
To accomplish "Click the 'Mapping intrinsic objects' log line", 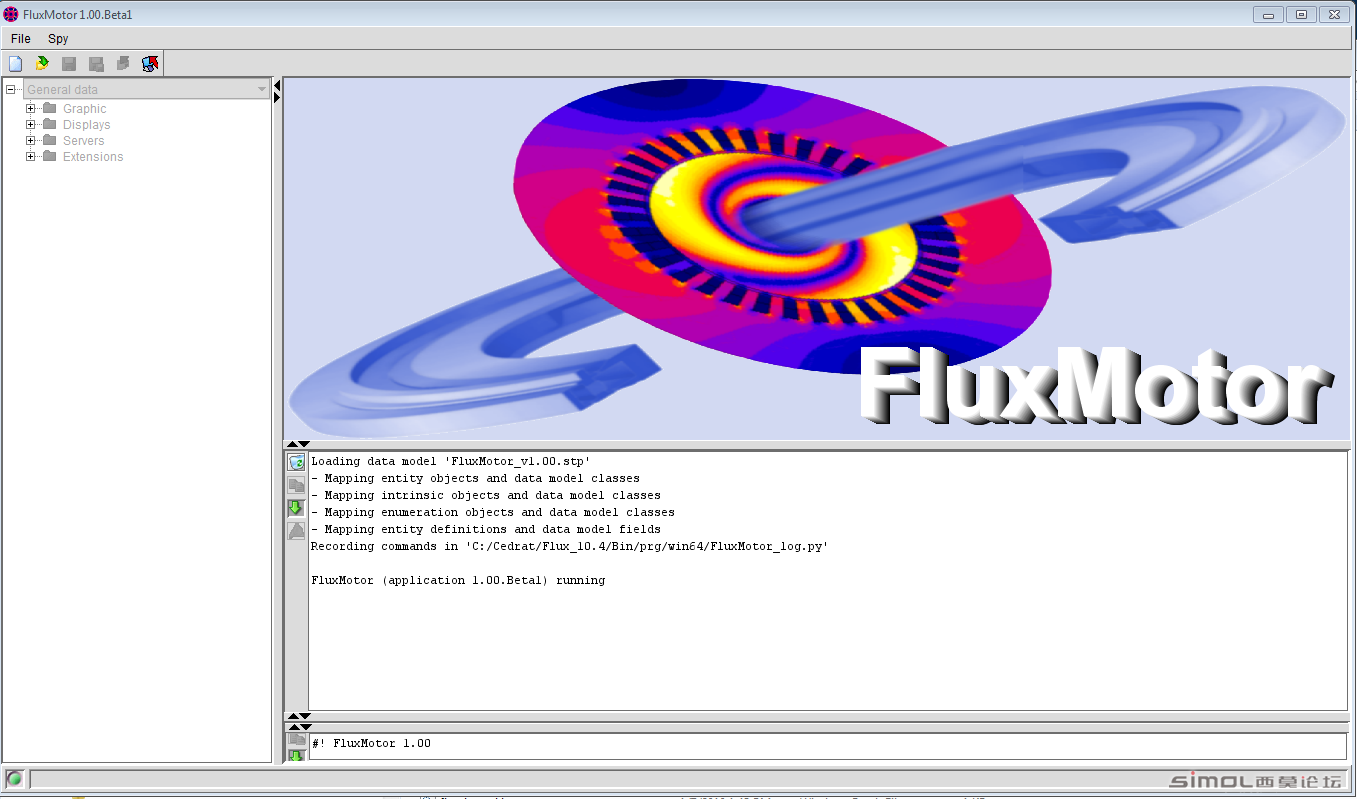I will tap(486, 496).
